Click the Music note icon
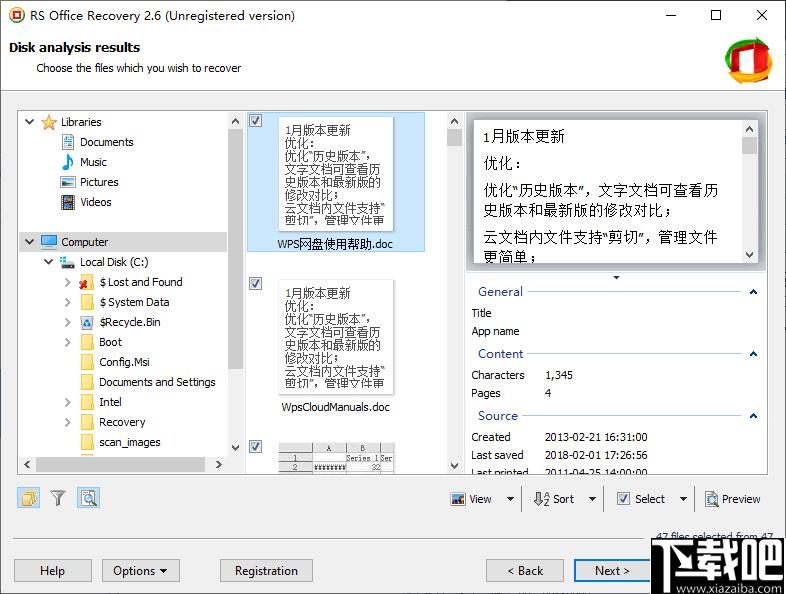The width and height of the screenshot is (786, 594). point(68,162)
